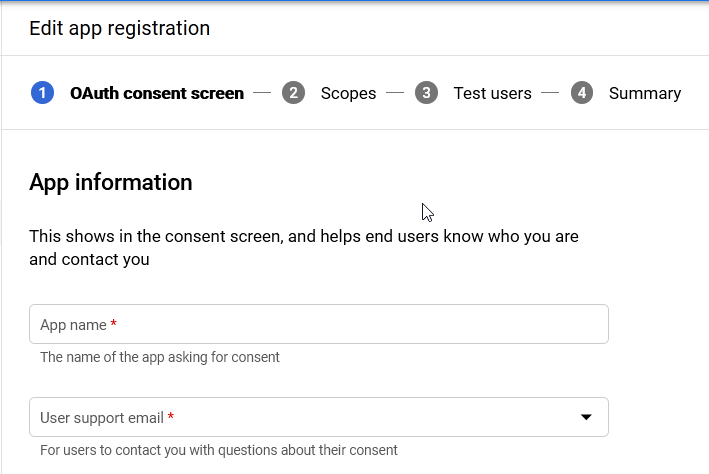Jump to the Summary step

(x=644, y=93)
